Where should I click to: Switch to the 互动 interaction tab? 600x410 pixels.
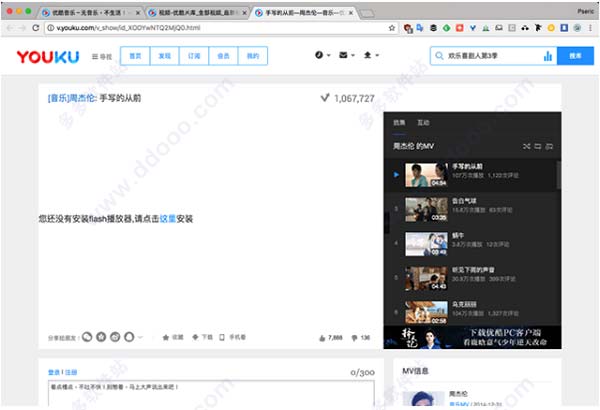click(x=423, y=123)
